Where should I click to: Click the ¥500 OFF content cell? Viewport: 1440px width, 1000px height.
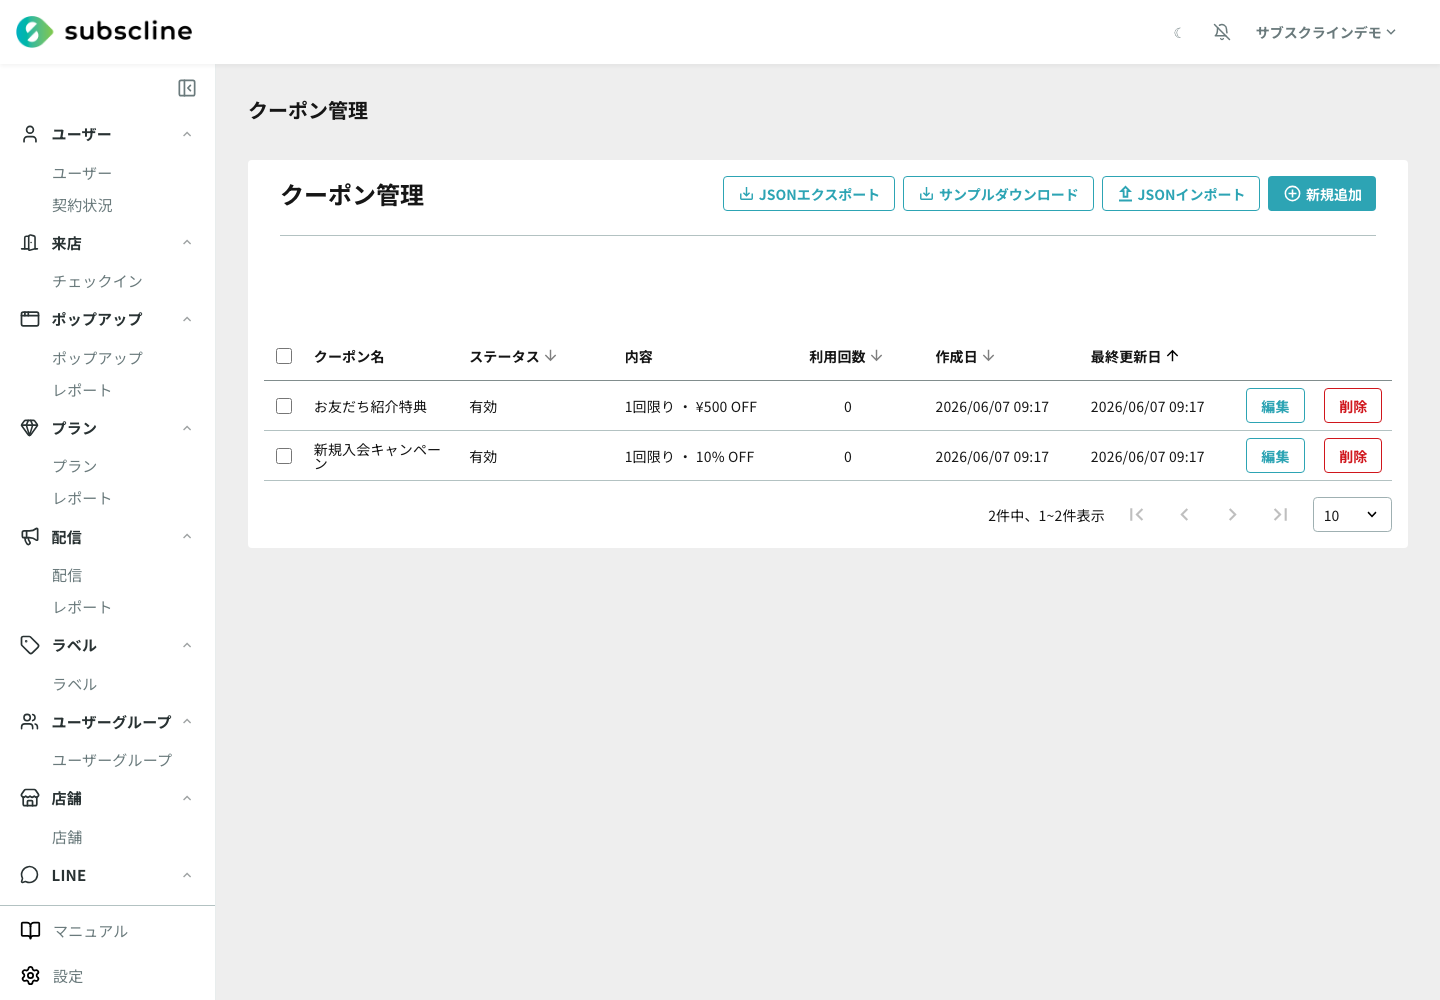691,407
